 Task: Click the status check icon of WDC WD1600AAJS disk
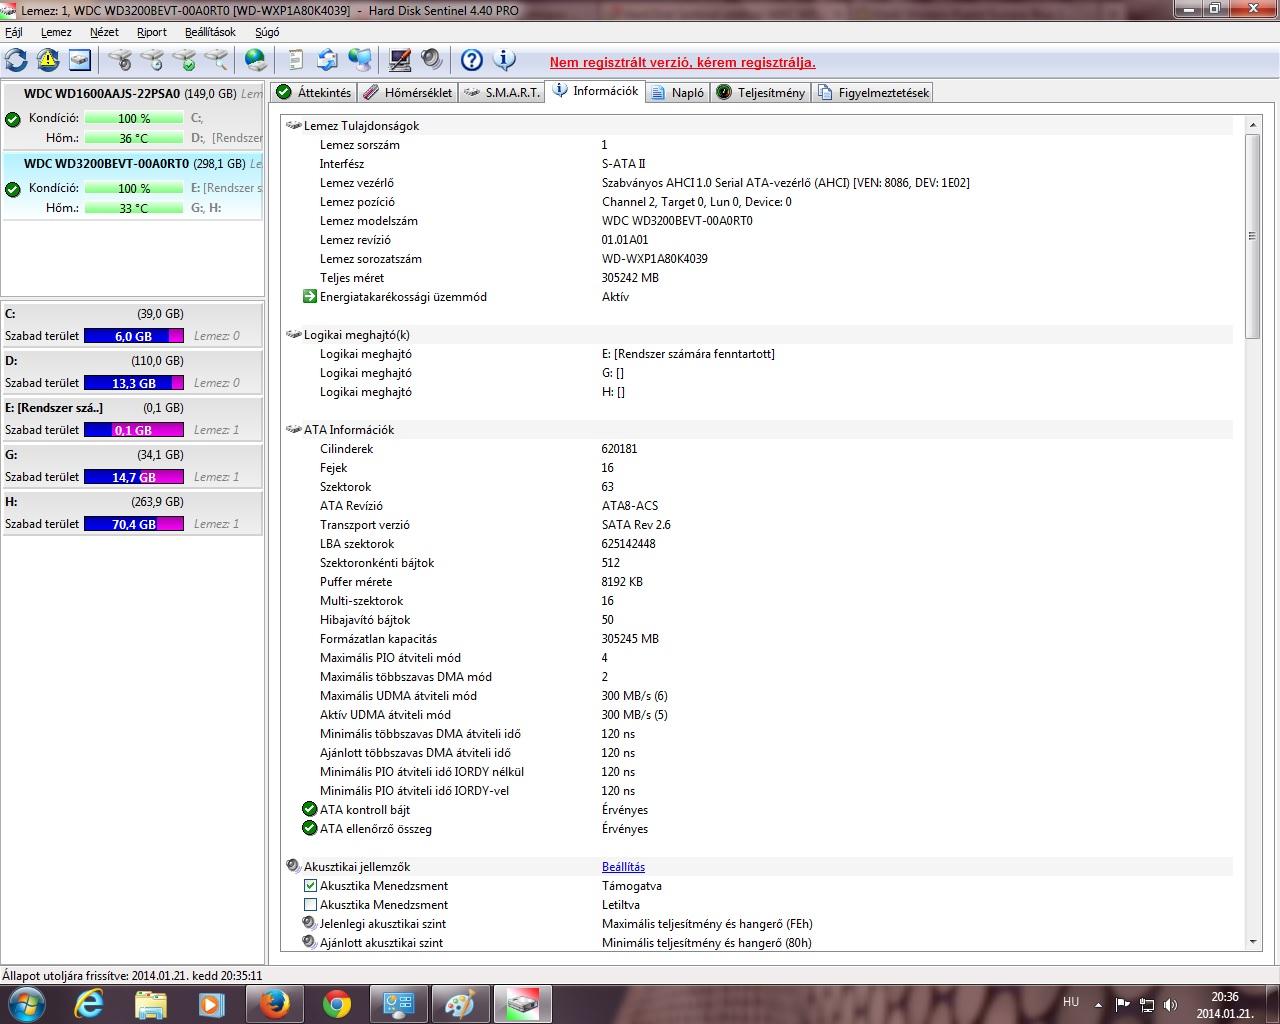pos(13,119)
